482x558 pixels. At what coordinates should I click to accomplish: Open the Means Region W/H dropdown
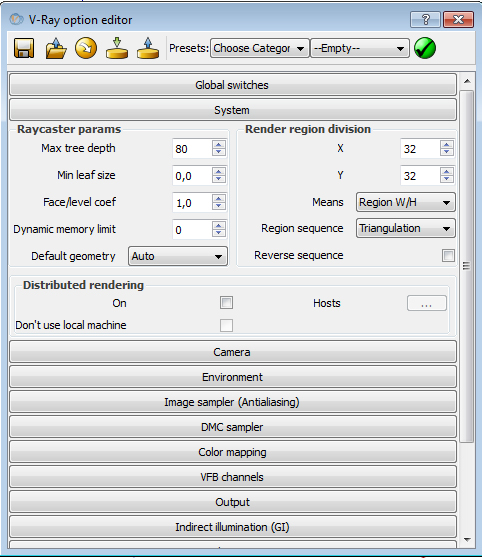coord(405,202)
